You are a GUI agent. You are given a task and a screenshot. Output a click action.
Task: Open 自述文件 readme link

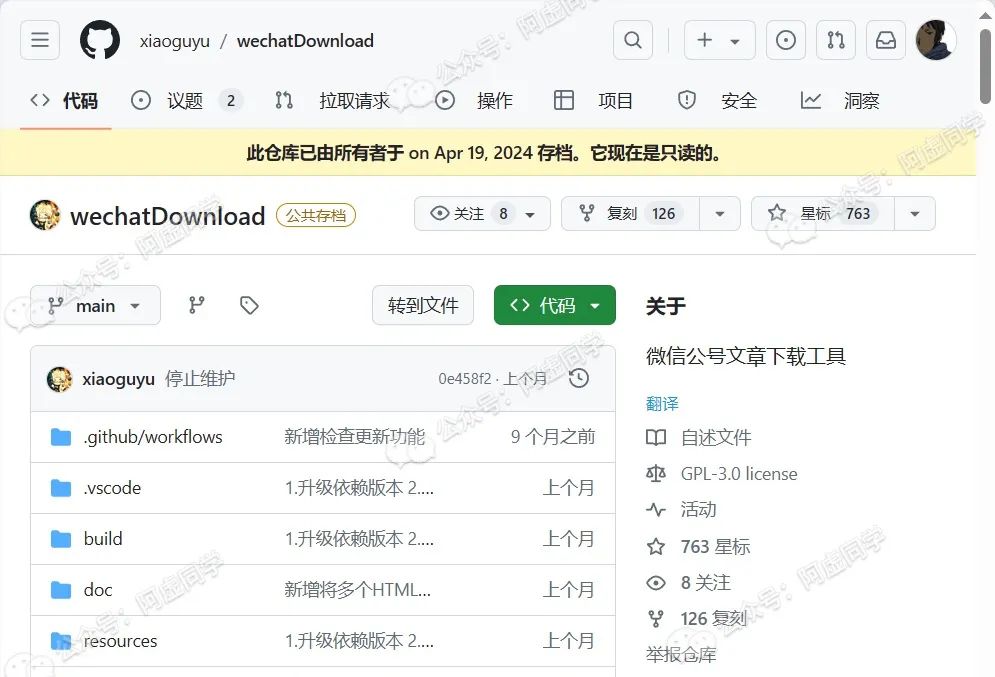pos(716,437)
